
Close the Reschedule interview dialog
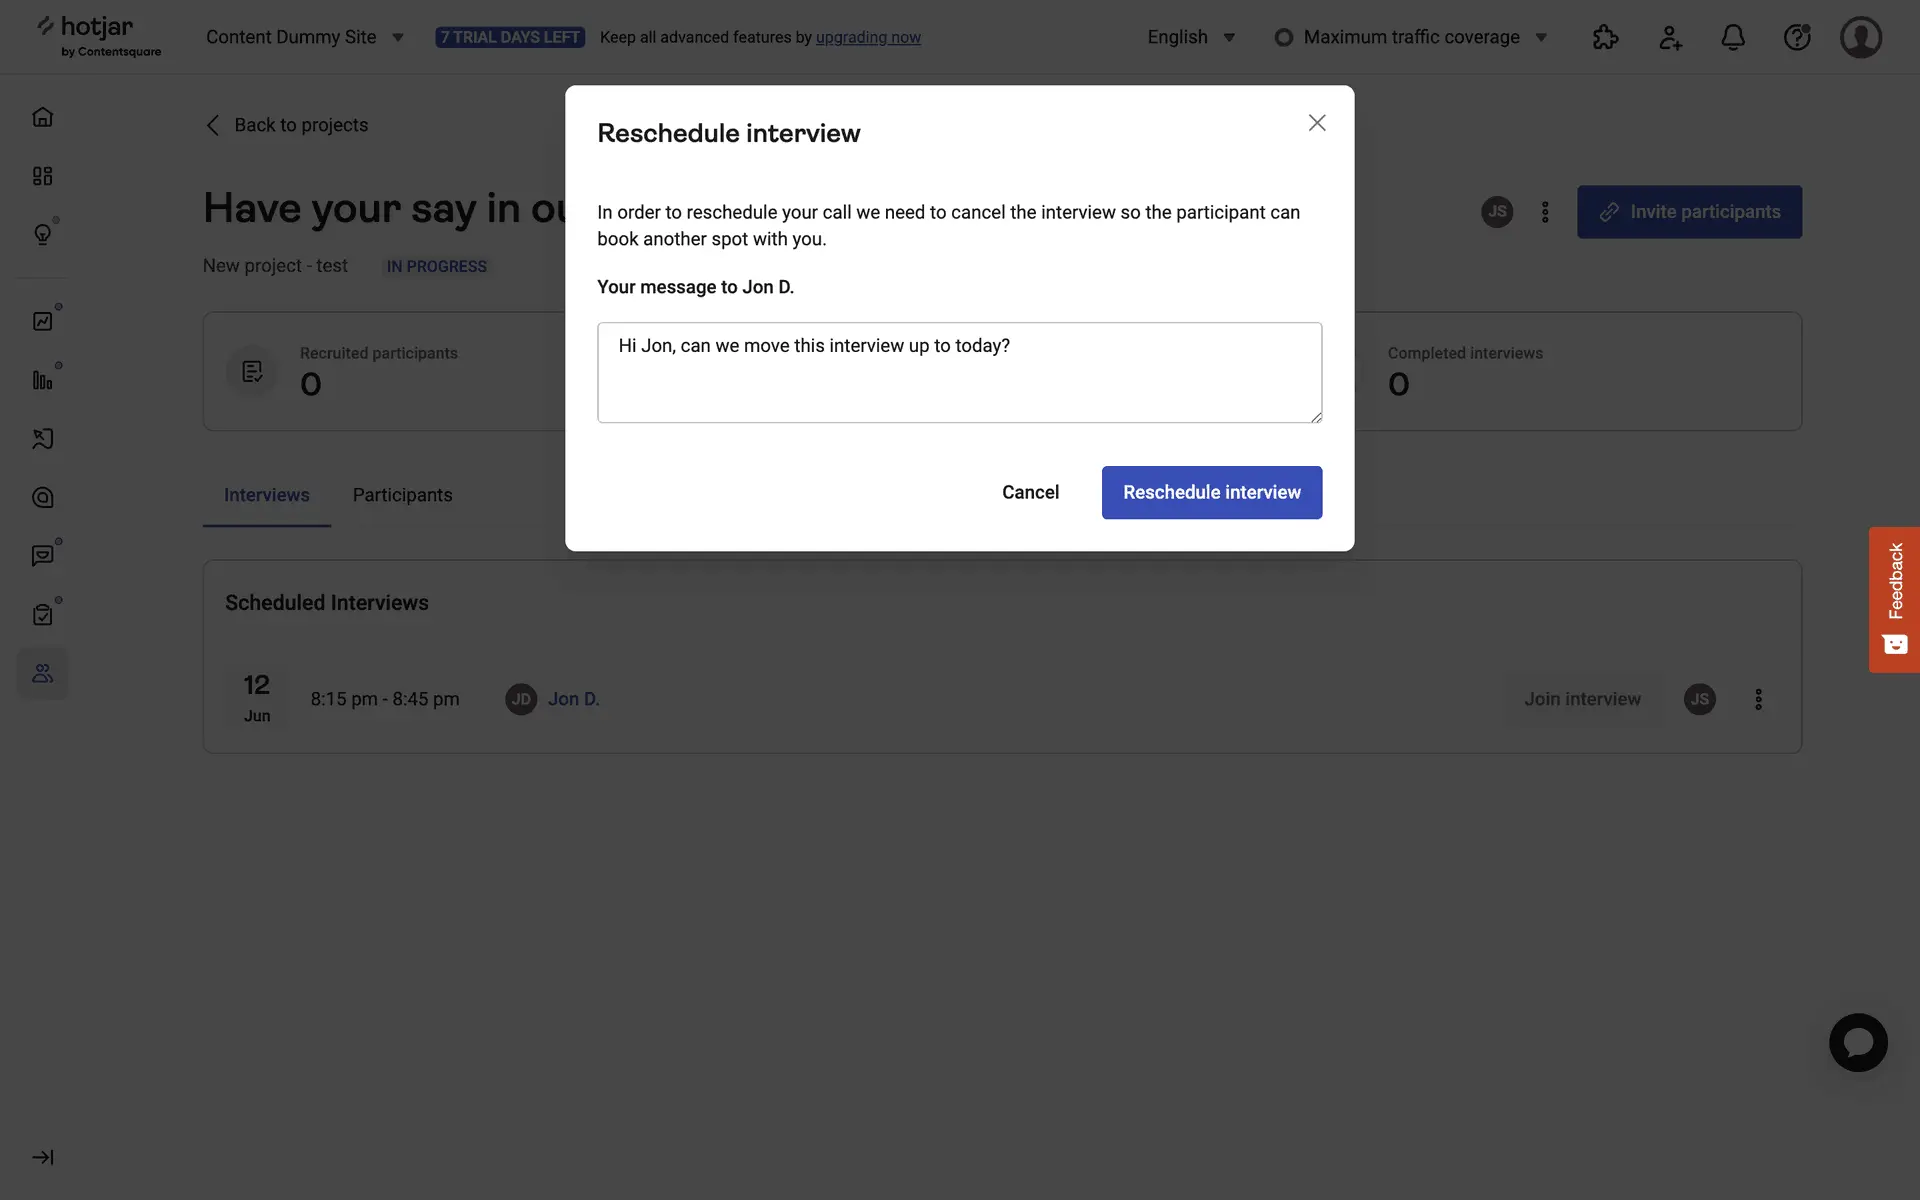point(1316,123)
